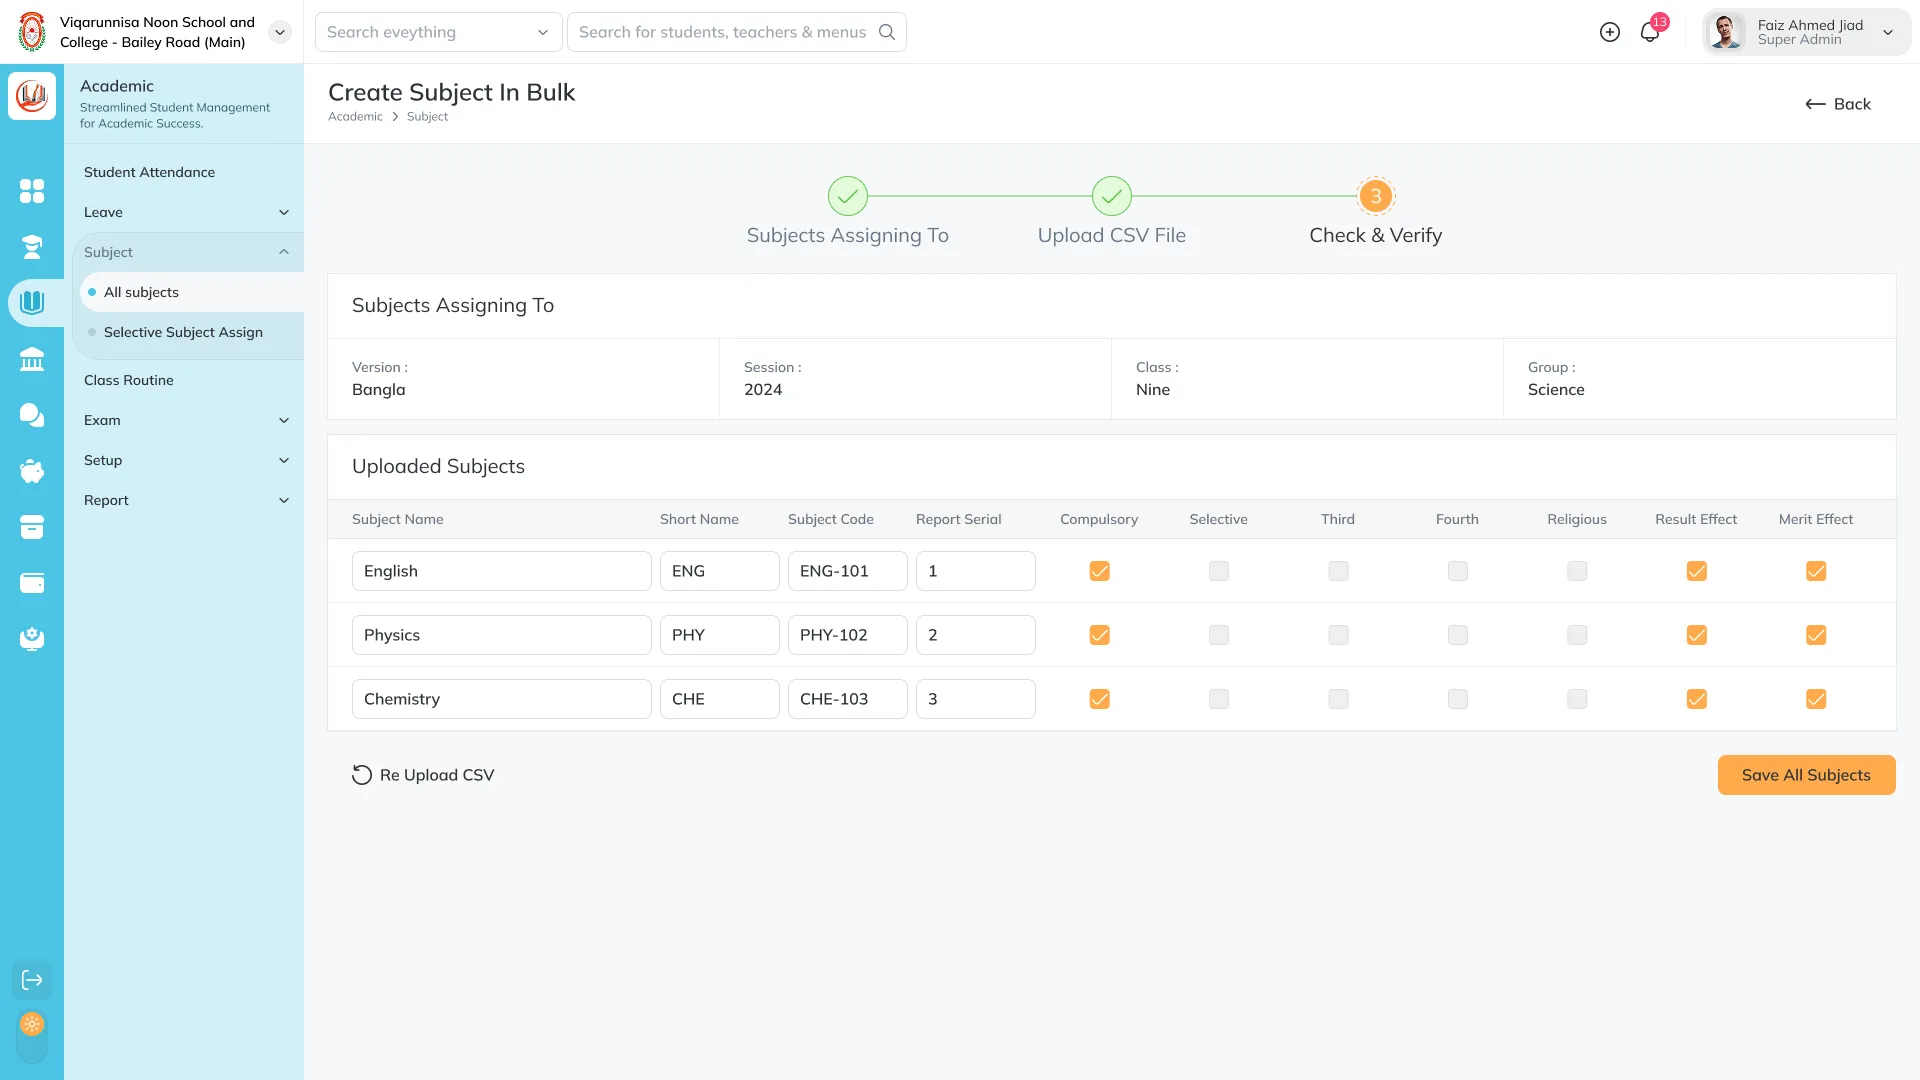This screenshot has width=1920, height=1080.
Task: Check the Selective box for Physics
Action: (x=1218, y=635)
